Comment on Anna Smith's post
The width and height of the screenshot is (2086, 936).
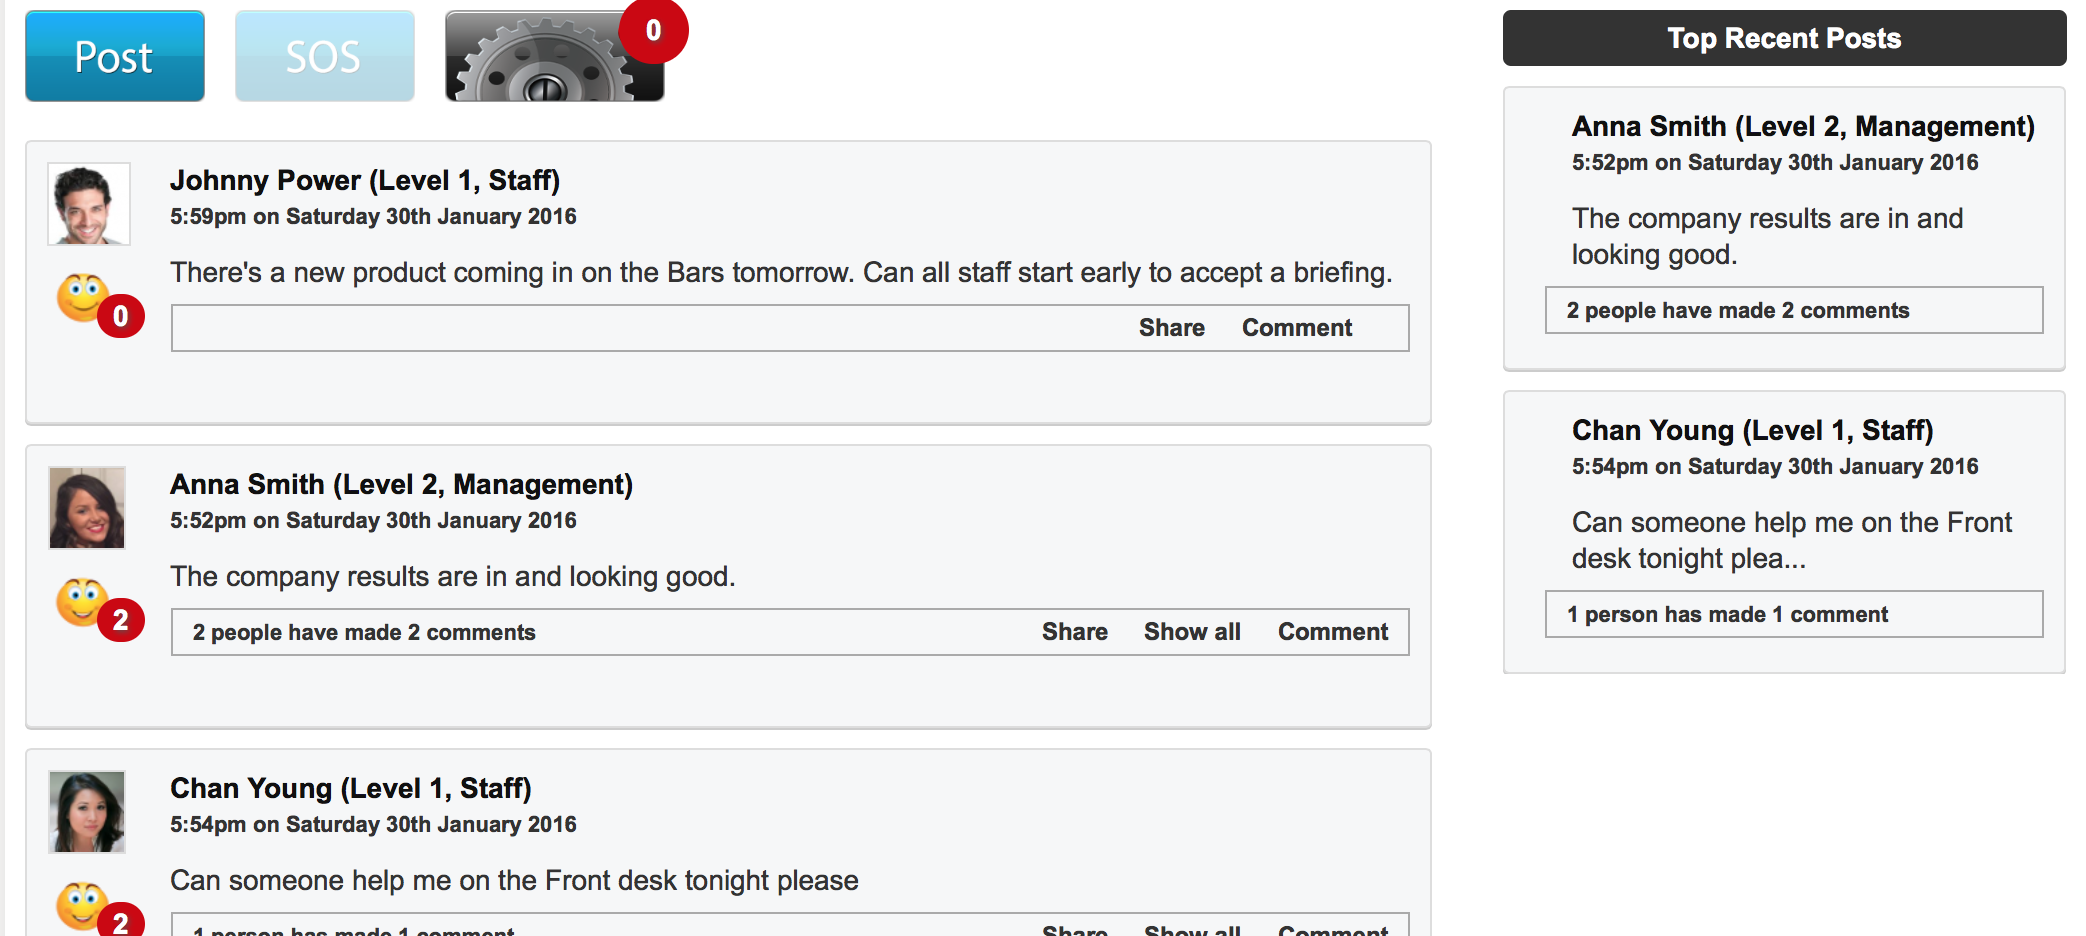click(1332, 632)
